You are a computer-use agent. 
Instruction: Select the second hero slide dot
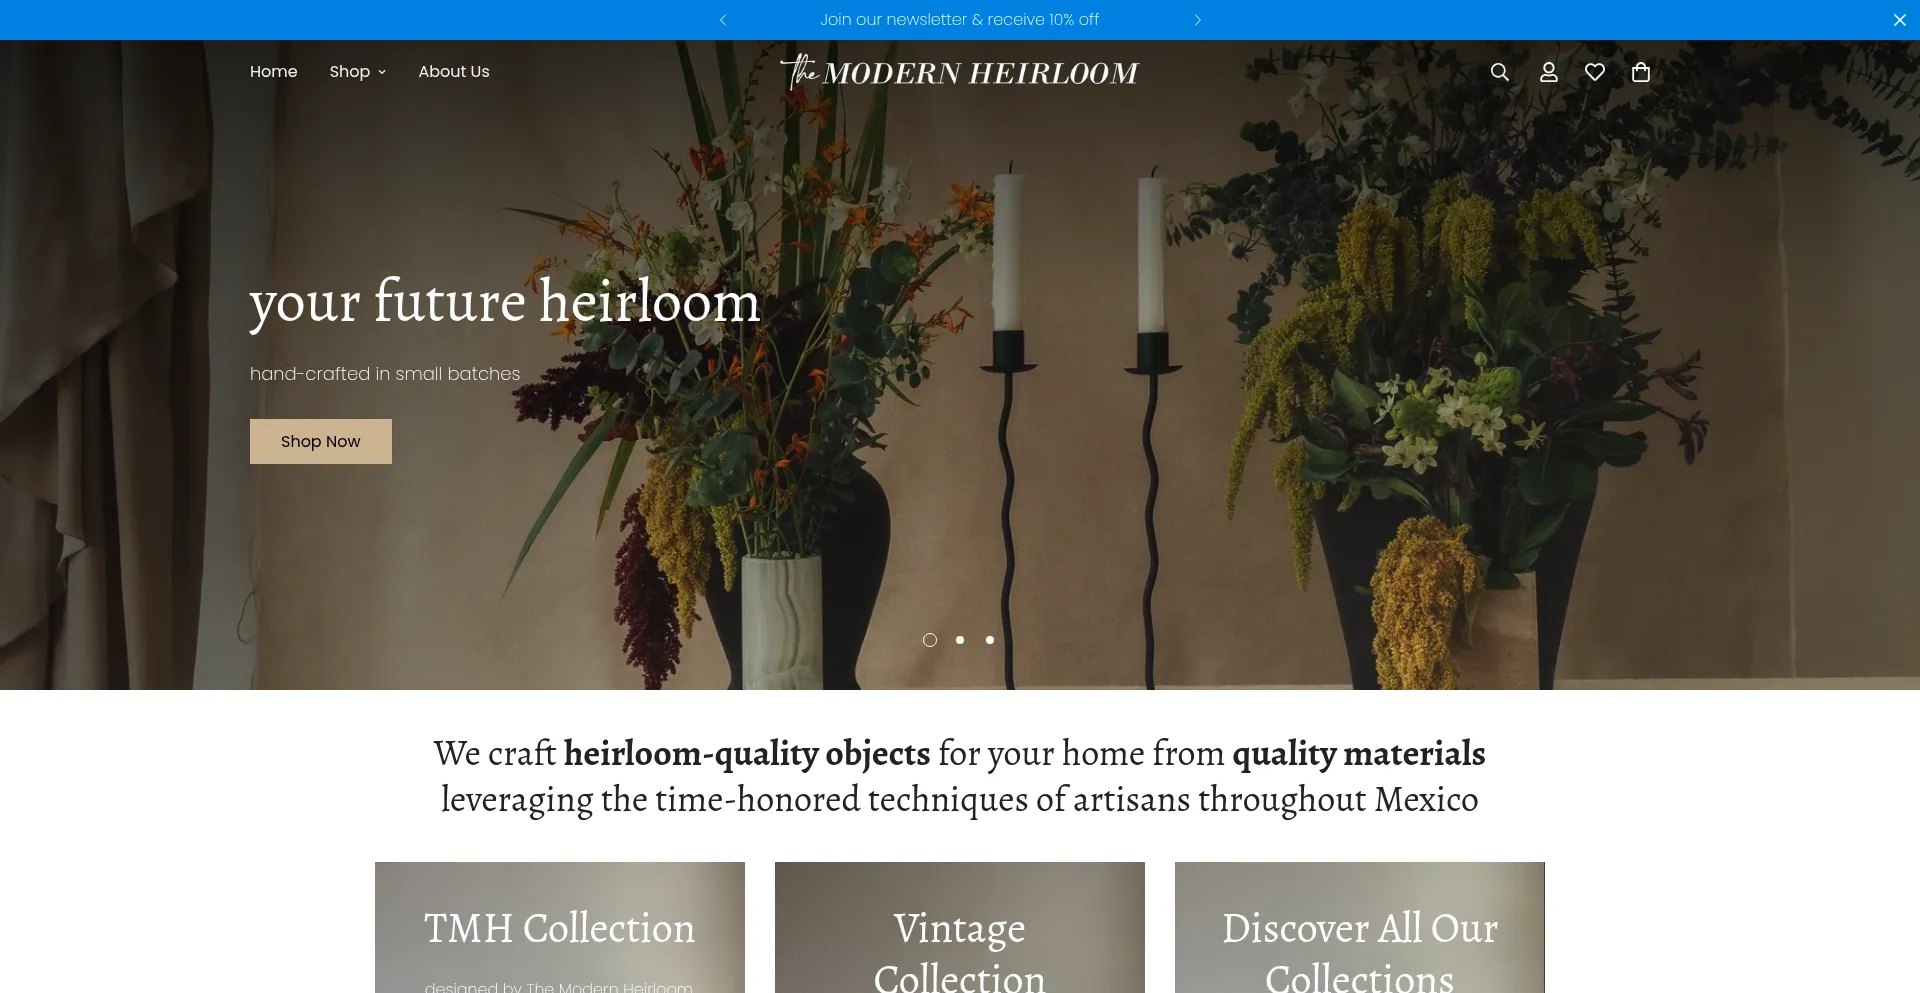(x=960, y=640)
